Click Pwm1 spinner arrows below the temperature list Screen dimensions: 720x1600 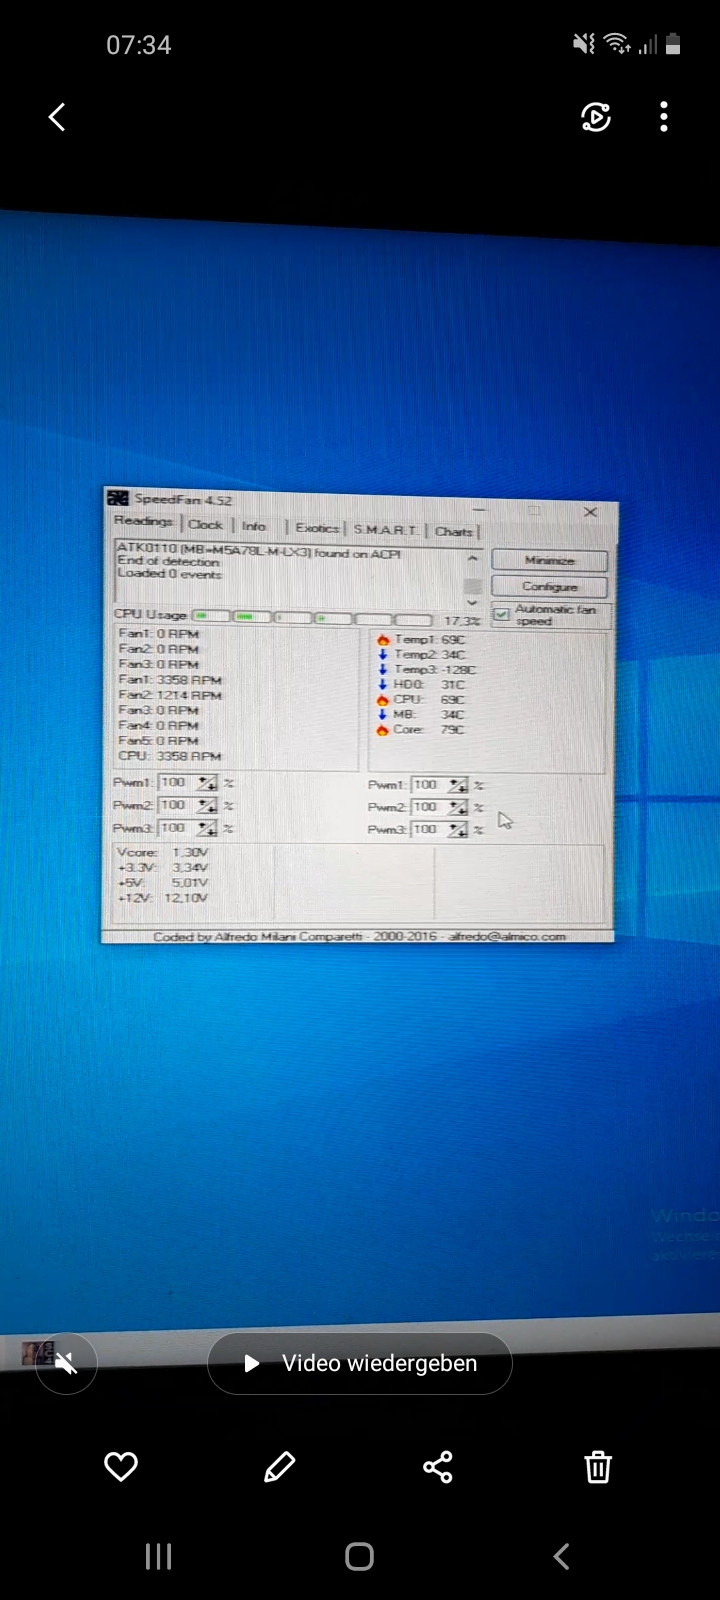(457, 785)
